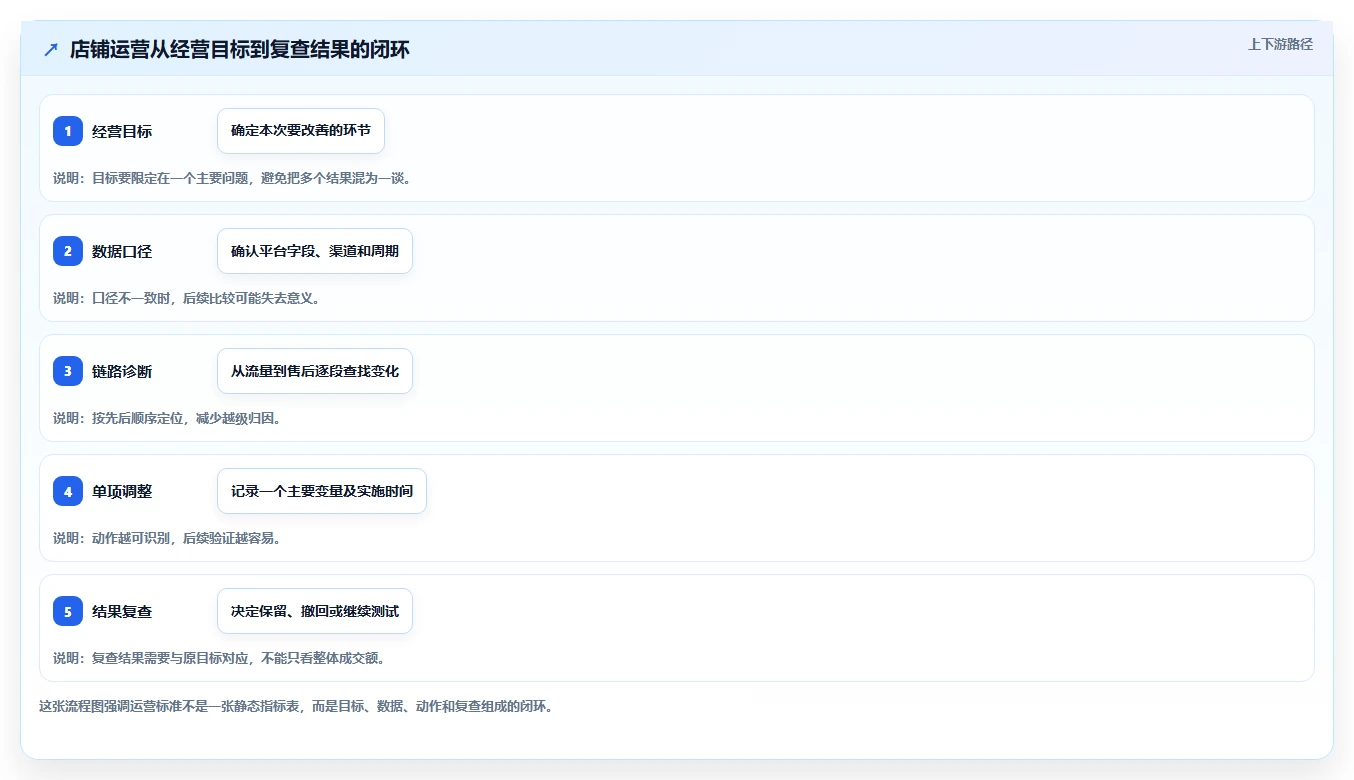The height and width of the screenshot is (780, 1354).
Task: Select the 从流量到售后逐段查找变化 chip
Action: [315, 371]
